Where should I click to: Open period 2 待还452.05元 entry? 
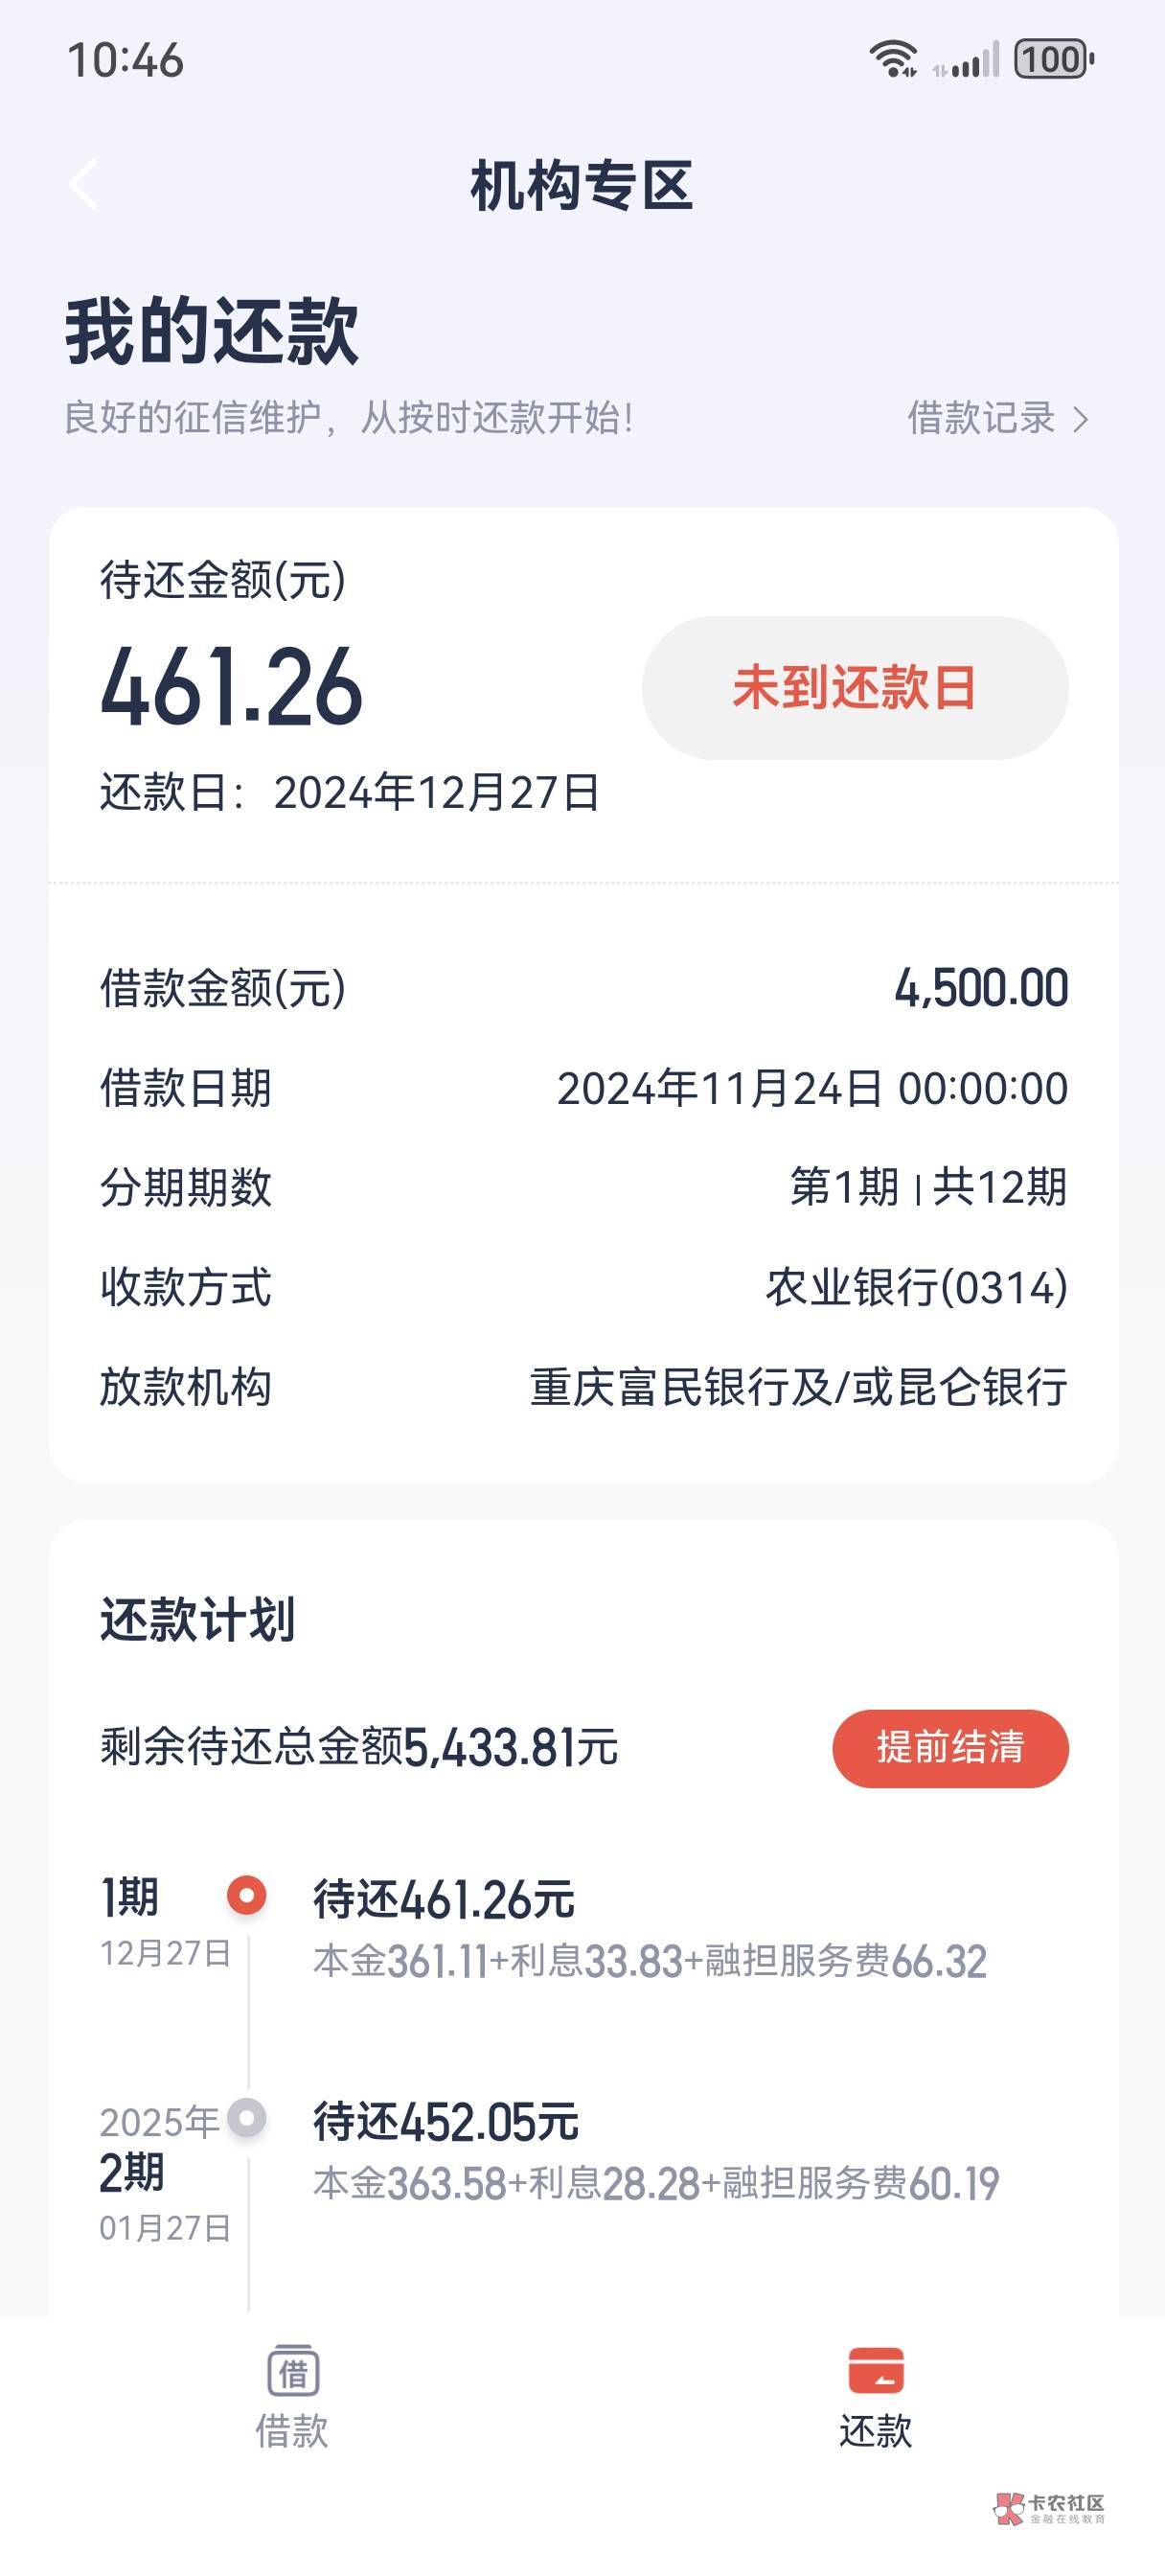[x=446, y=2122]
